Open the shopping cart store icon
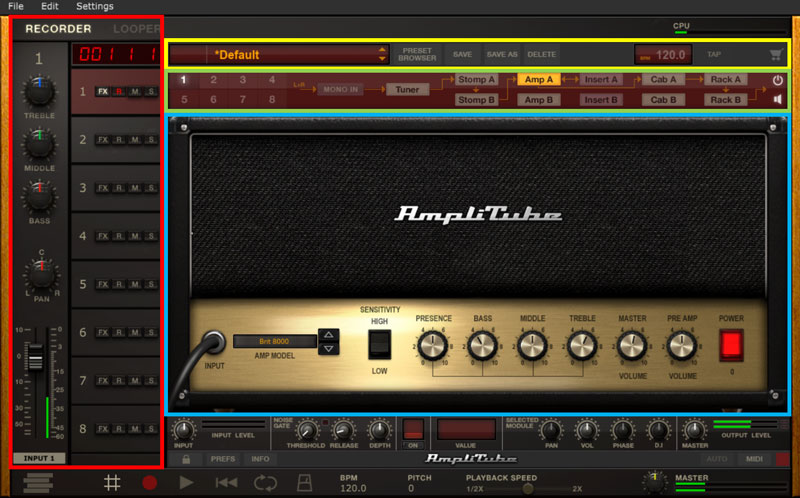 click(776, 55)
